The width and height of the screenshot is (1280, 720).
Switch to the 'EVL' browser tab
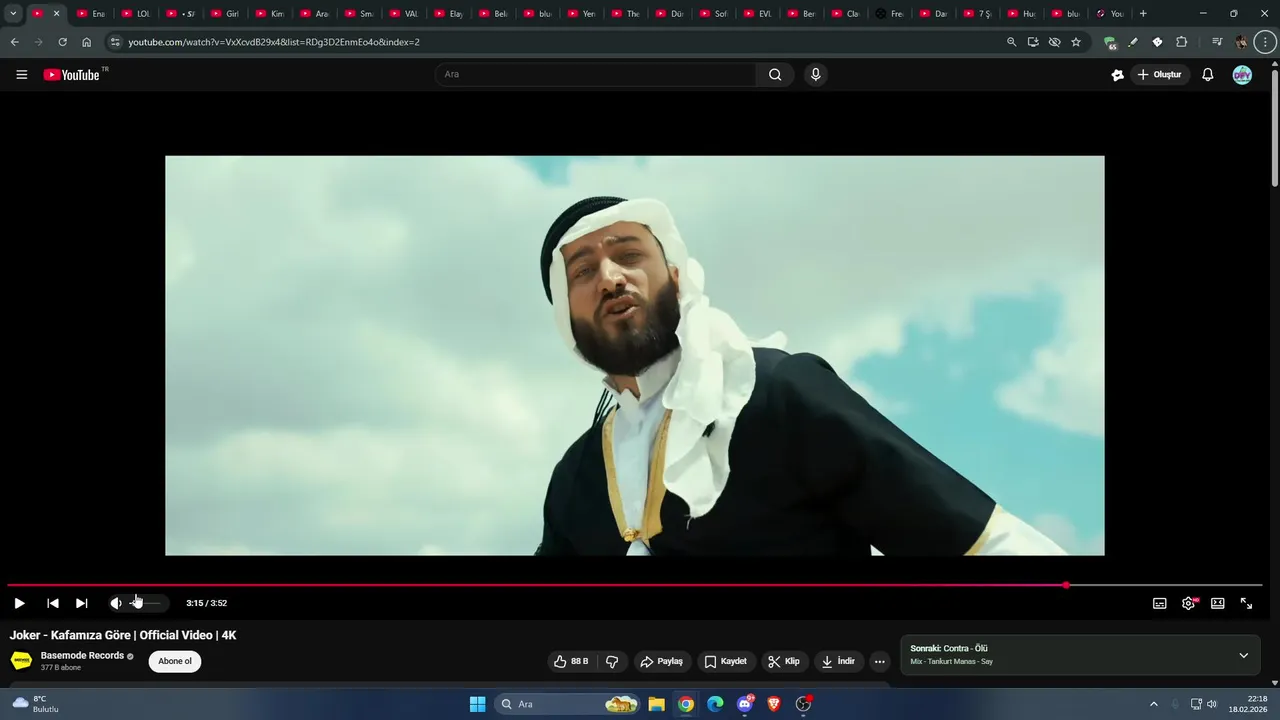click(x=758, y=14)
